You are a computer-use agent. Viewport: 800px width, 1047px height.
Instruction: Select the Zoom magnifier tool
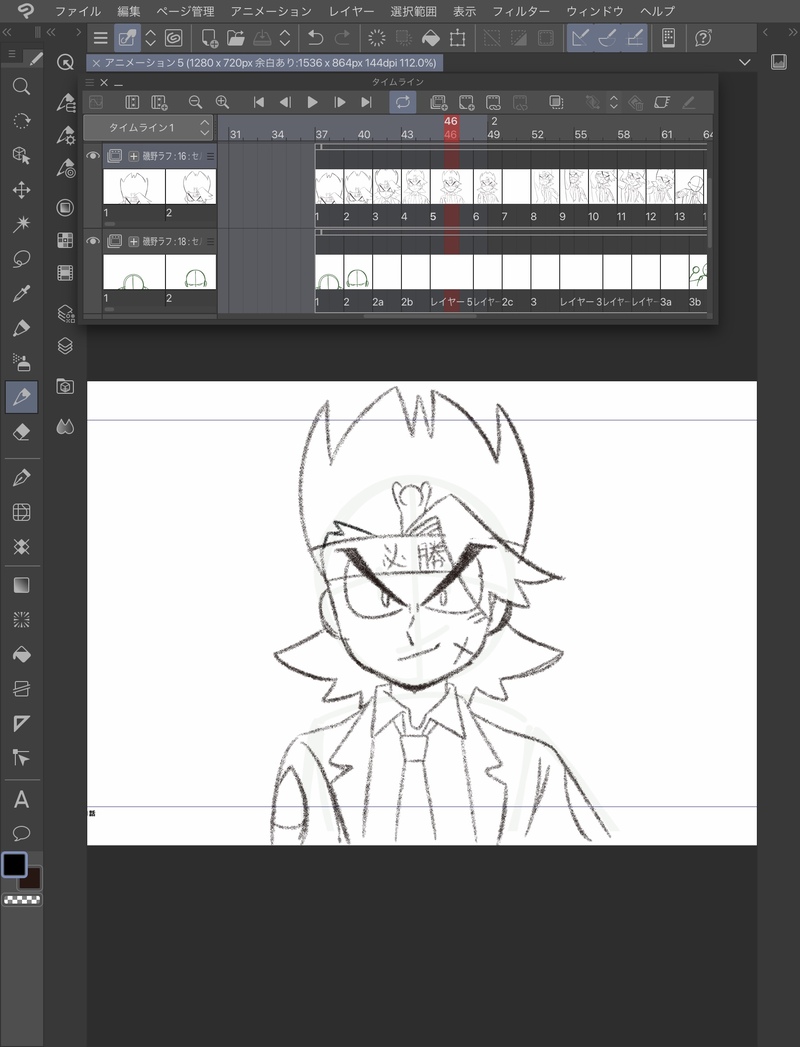[x=21, y=87]
